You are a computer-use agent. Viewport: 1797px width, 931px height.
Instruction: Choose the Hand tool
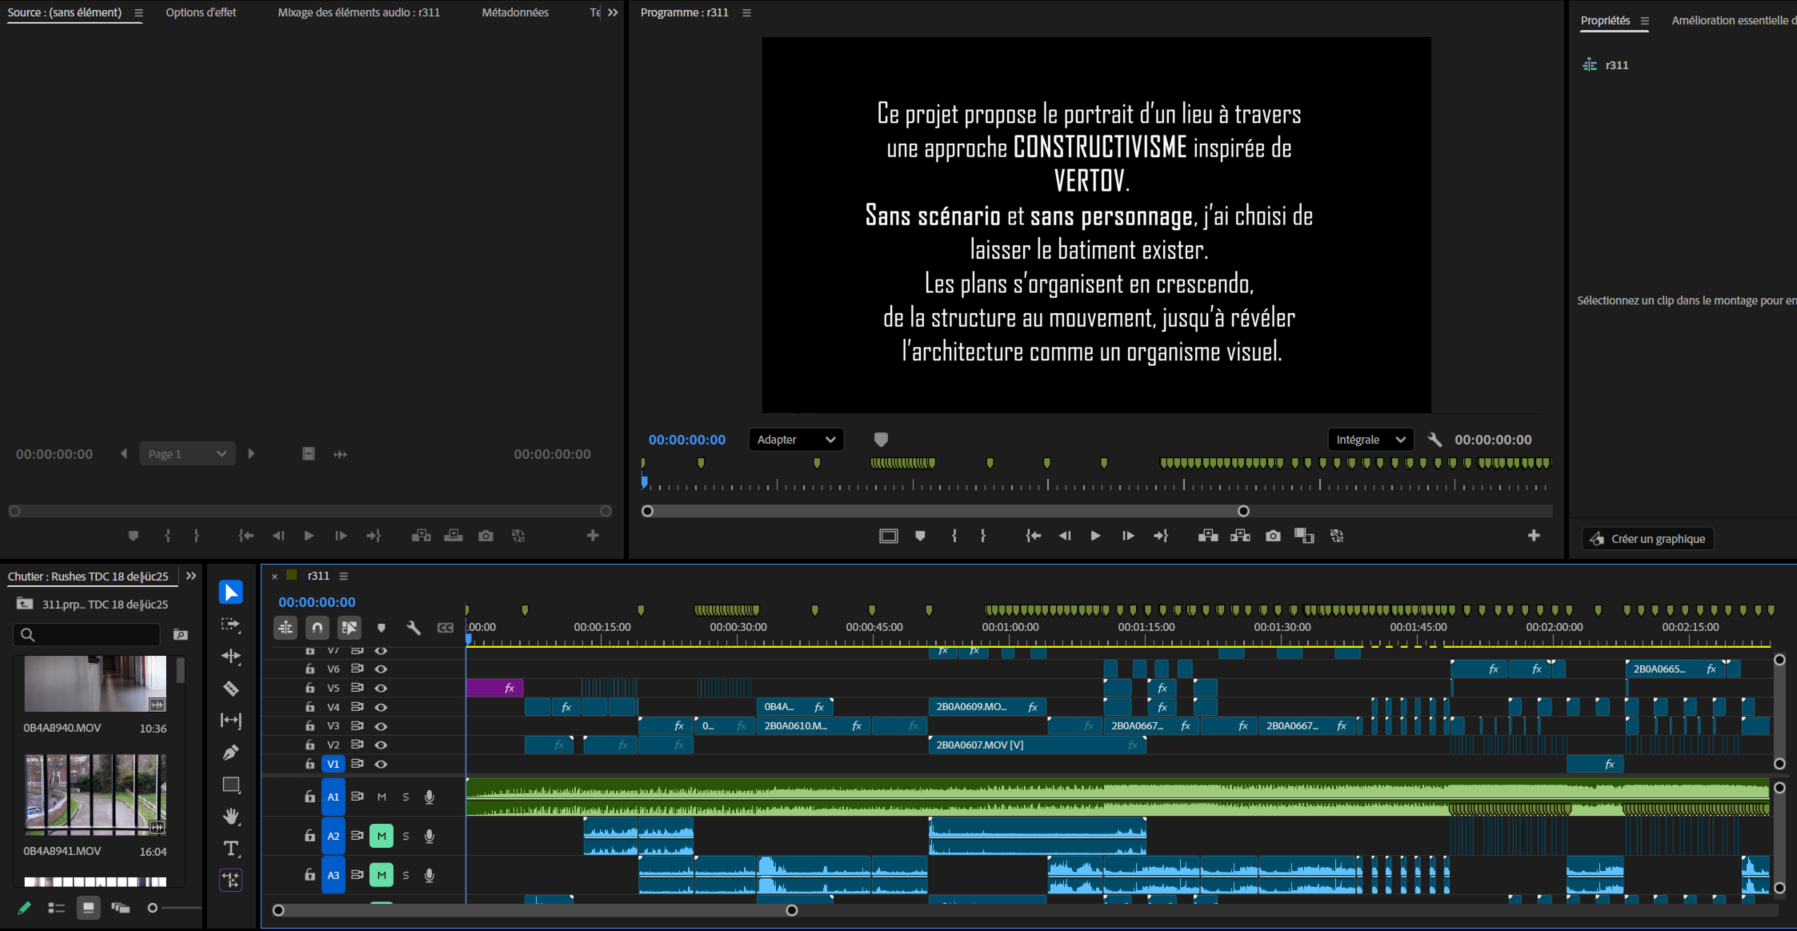(x=231, y=816)
